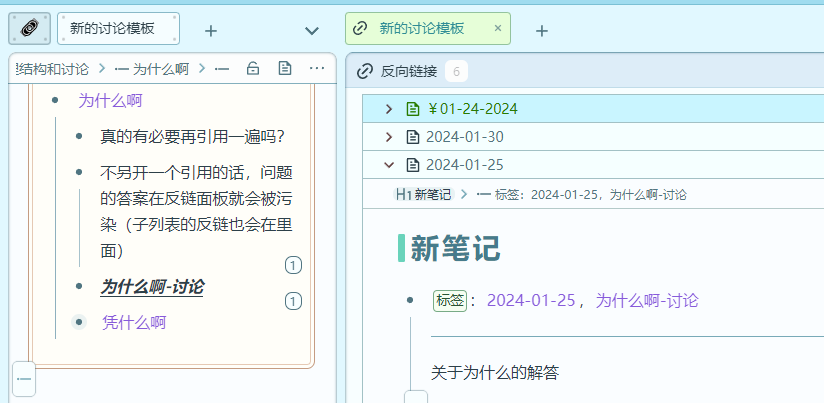Click the bold italic 为什么啊-讨论 item

point(151,287)
